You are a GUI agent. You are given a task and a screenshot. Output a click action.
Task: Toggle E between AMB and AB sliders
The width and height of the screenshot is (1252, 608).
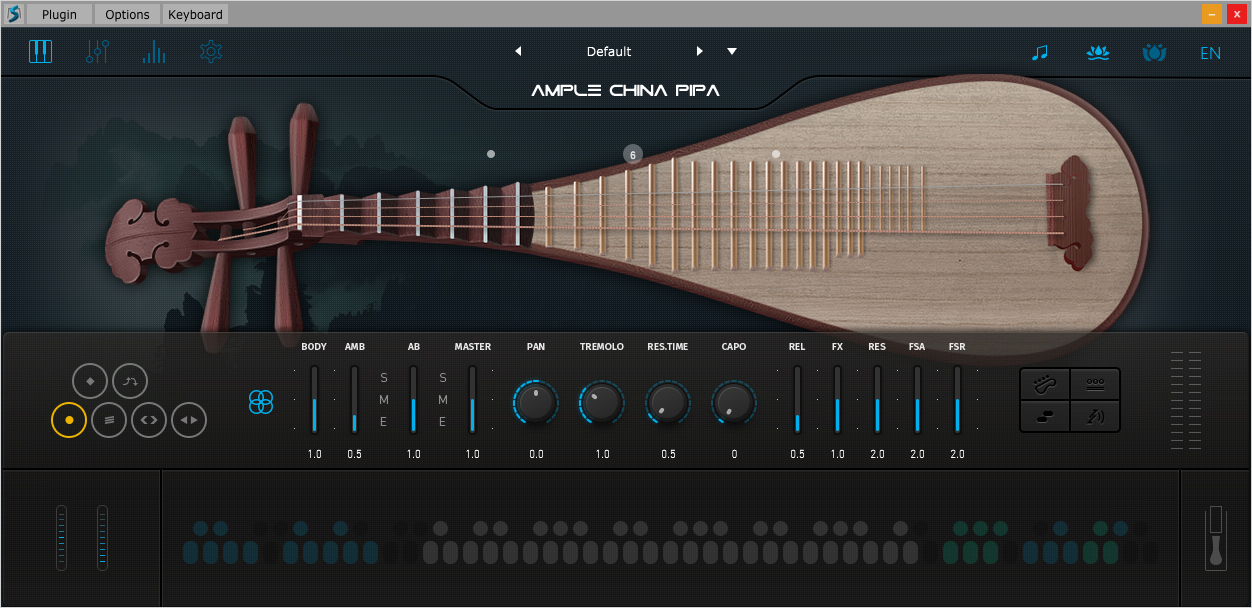pyautogui.click(x=384, y=422)
